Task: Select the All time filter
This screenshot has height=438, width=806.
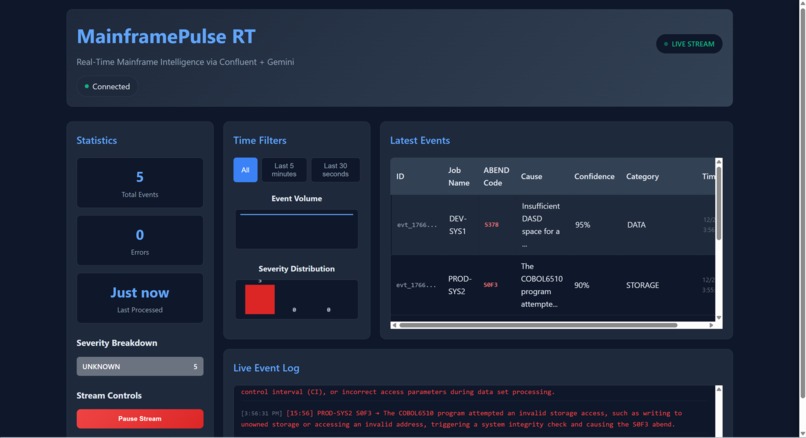Action: pos(245,170)
